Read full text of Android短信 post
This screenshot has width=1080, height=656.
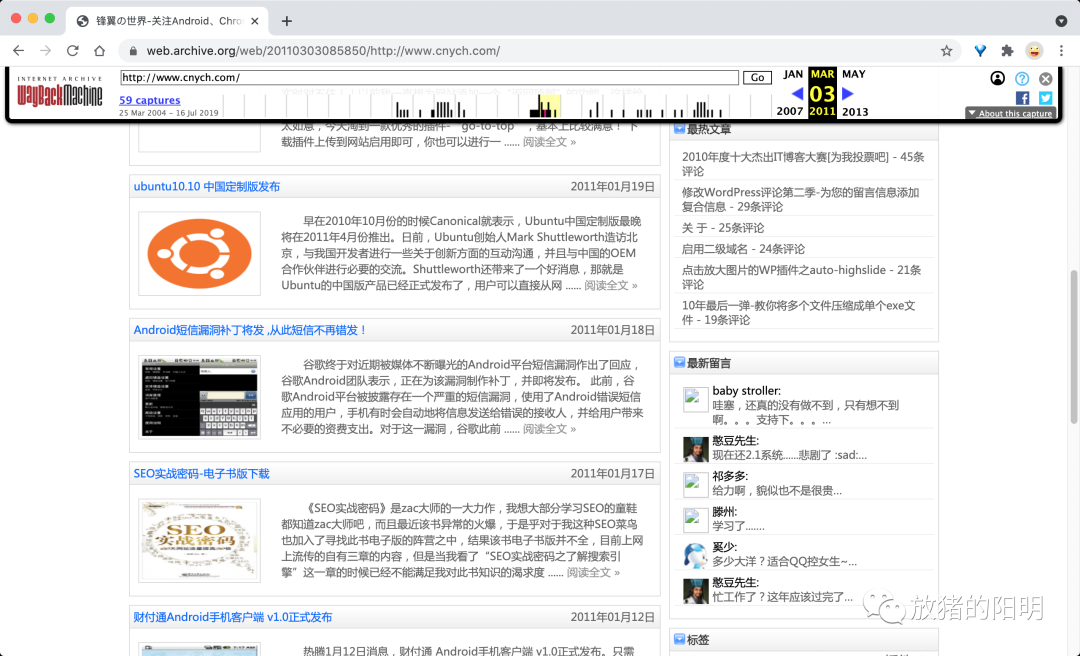coord(549,429)
